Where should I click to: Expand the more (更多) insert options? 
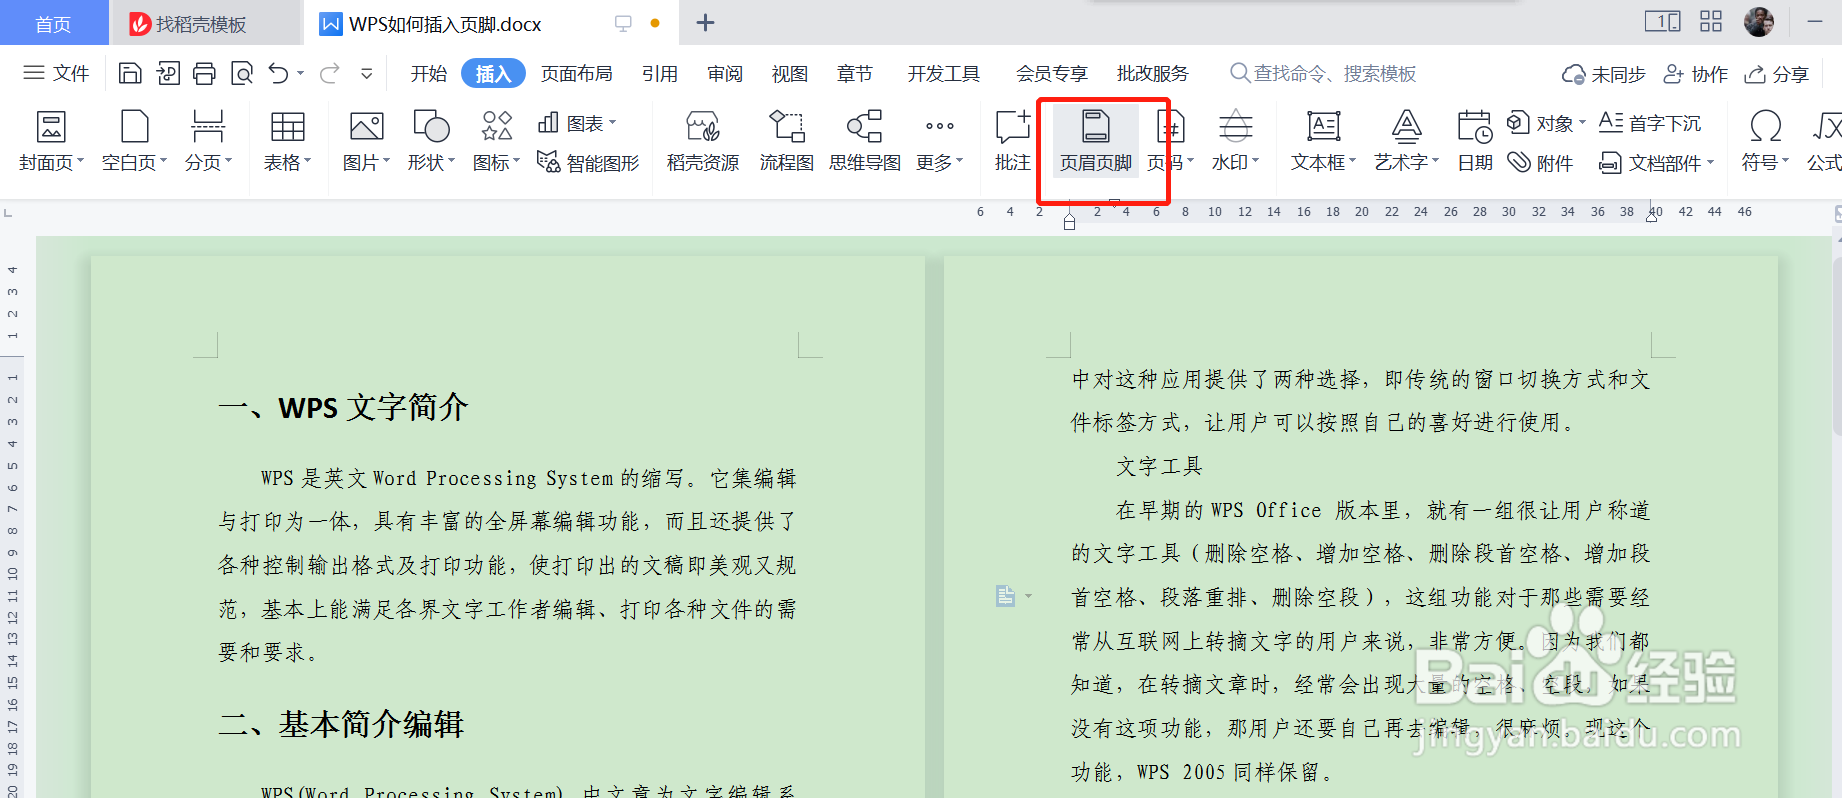(x=940, y=141)
